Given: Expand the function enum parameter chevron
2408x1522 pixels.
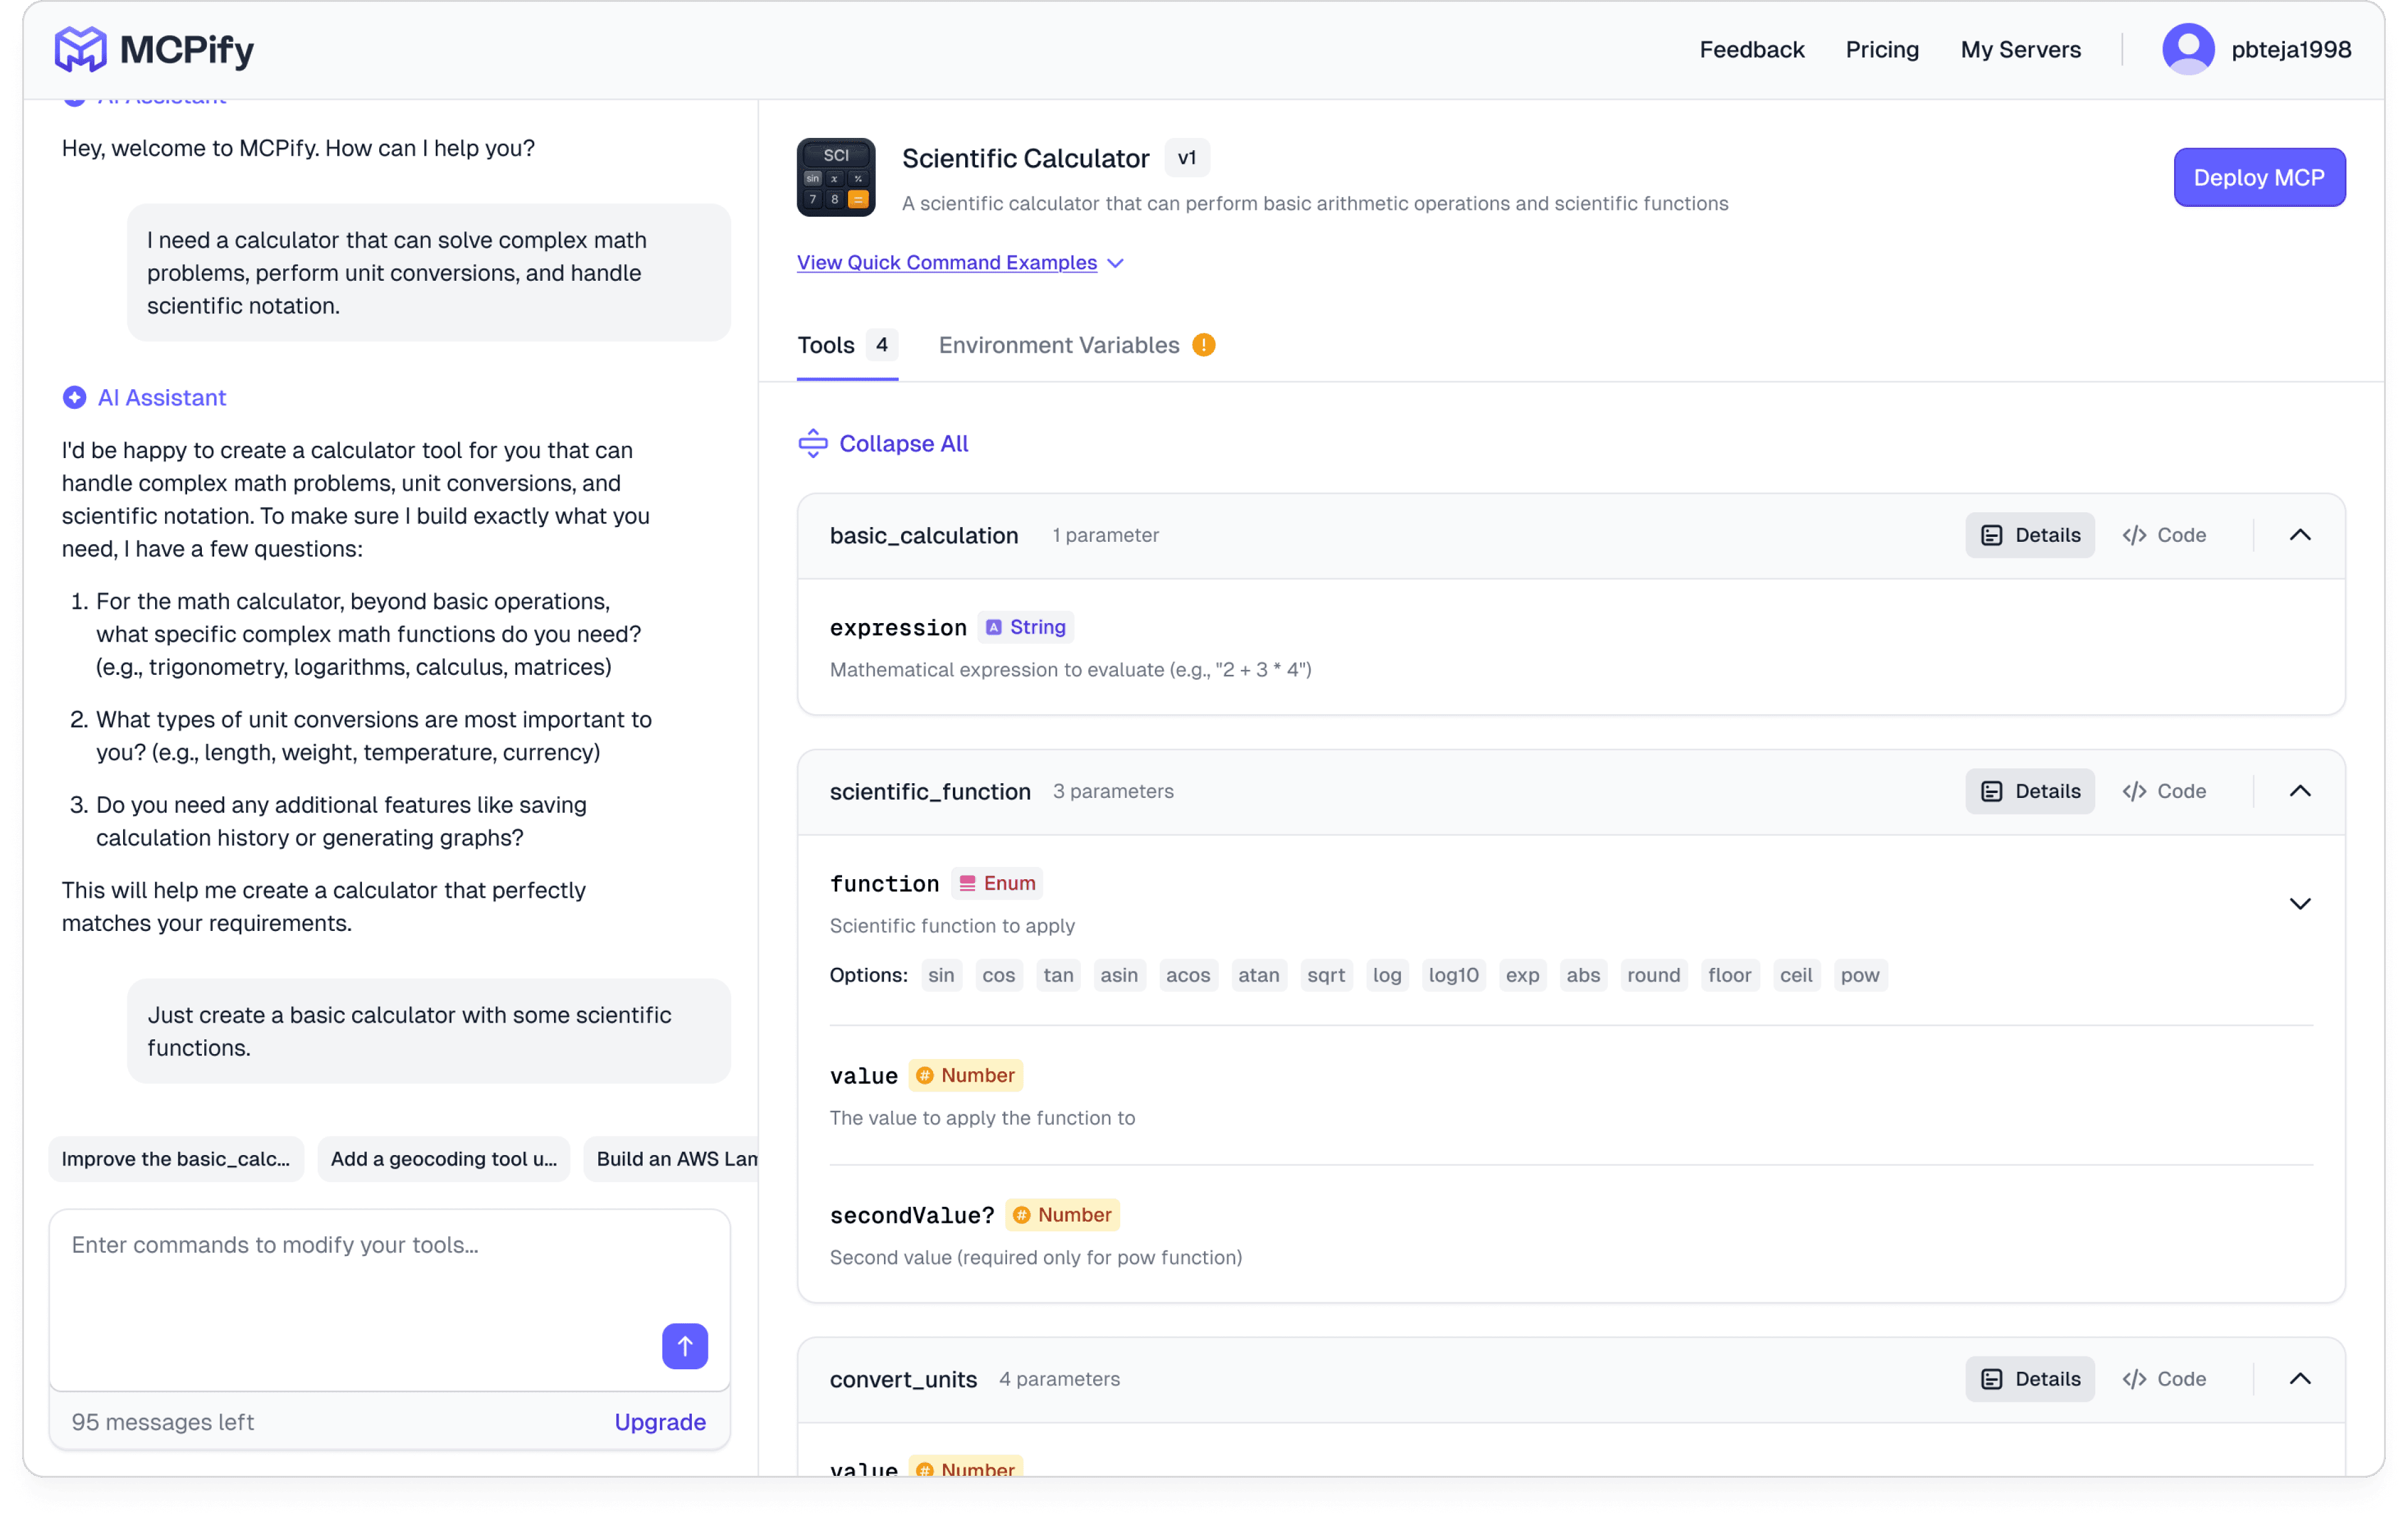Looking at the screenshot, I should pos(2299,904).
